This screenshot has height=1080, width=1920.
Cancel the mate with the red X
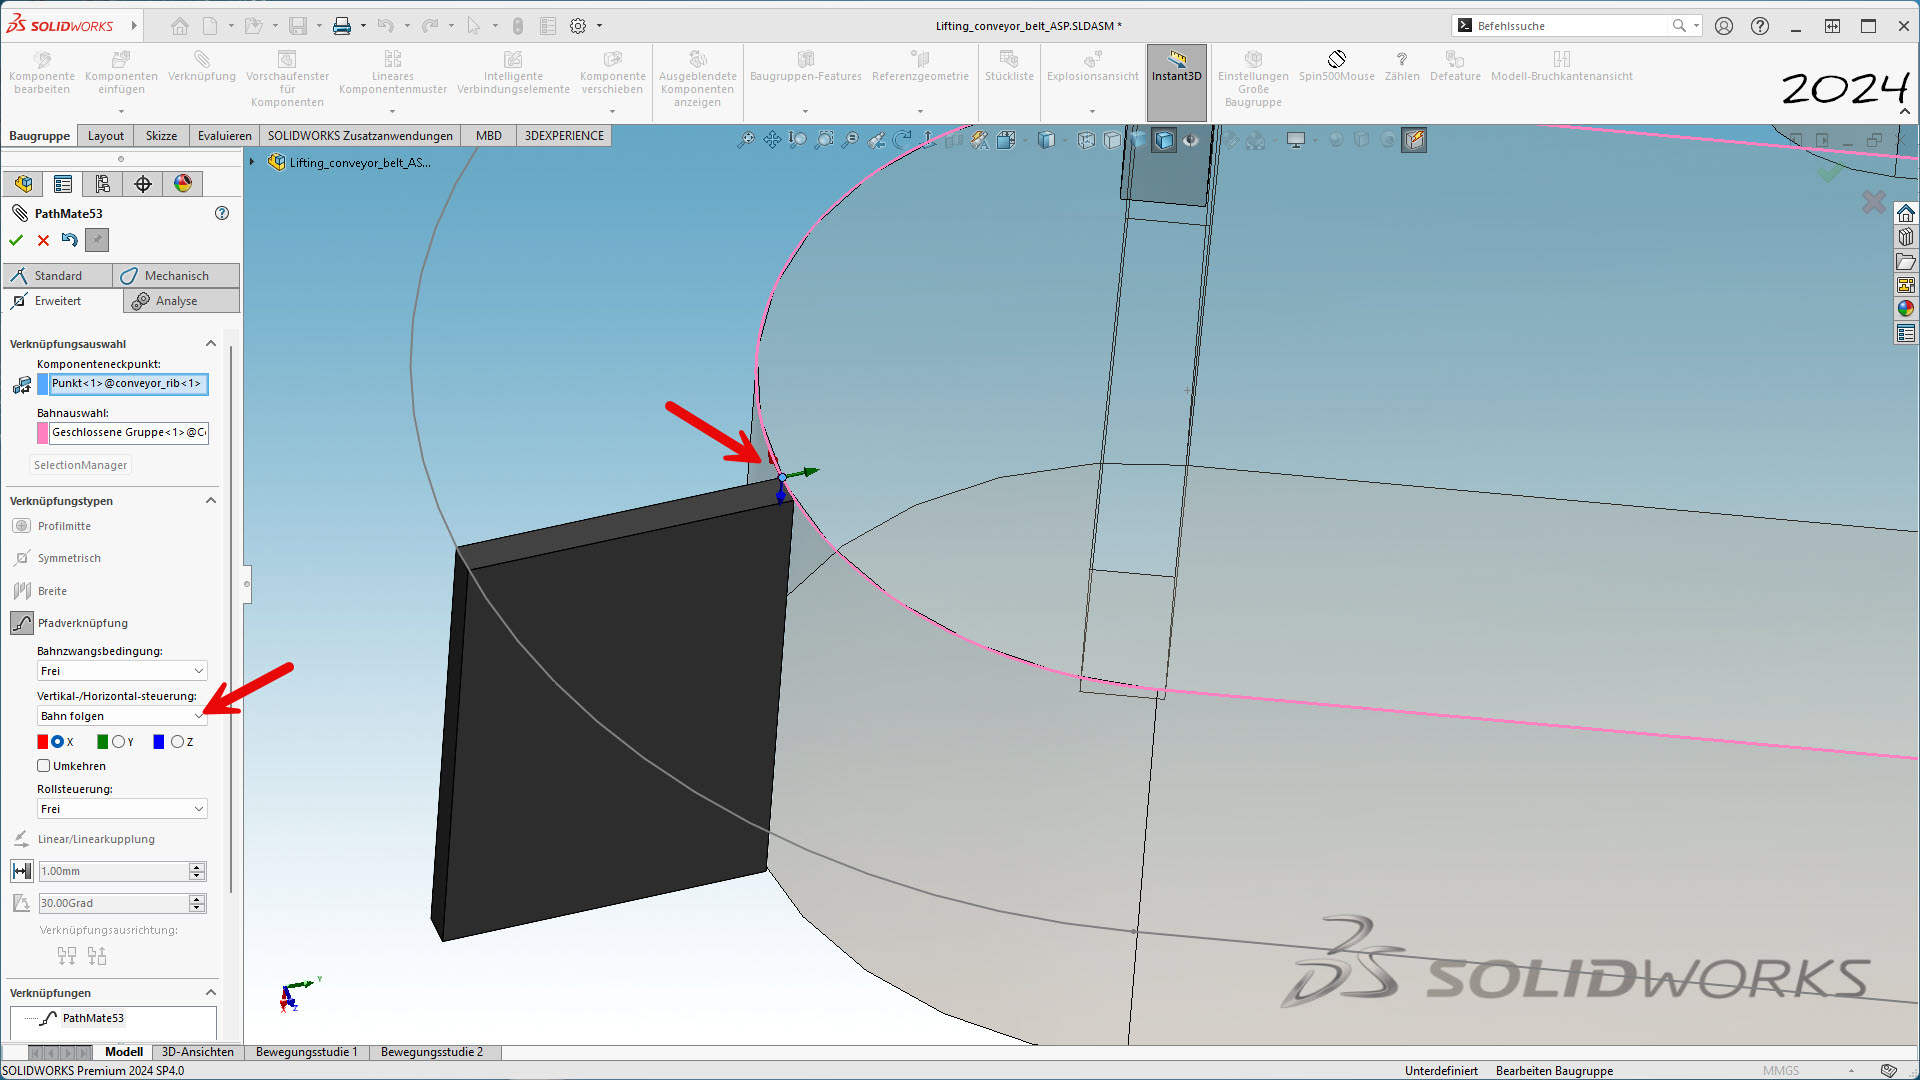coord(43,240)
